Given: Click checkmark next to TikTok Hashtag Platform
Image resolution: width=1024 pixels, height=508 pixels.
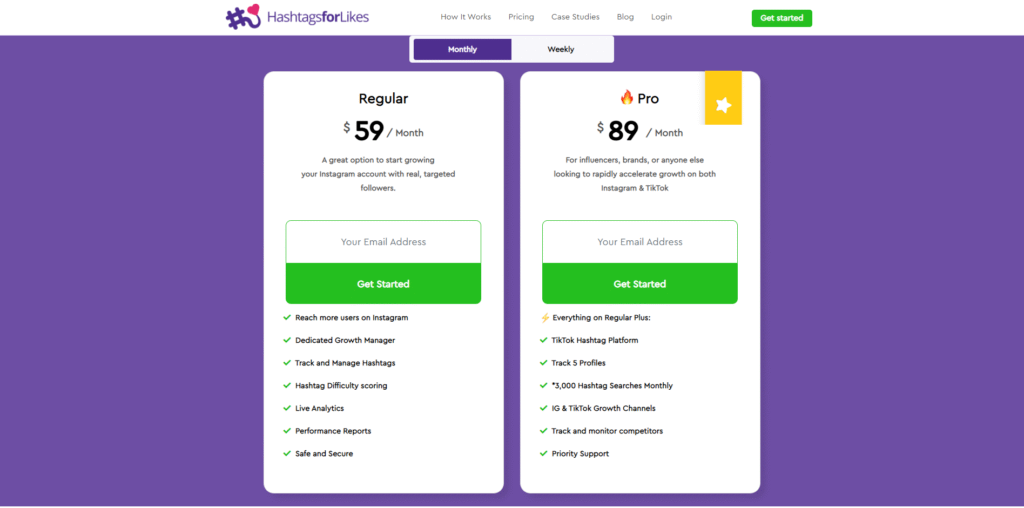Looking at the screenshot, I should click(544, 340).
